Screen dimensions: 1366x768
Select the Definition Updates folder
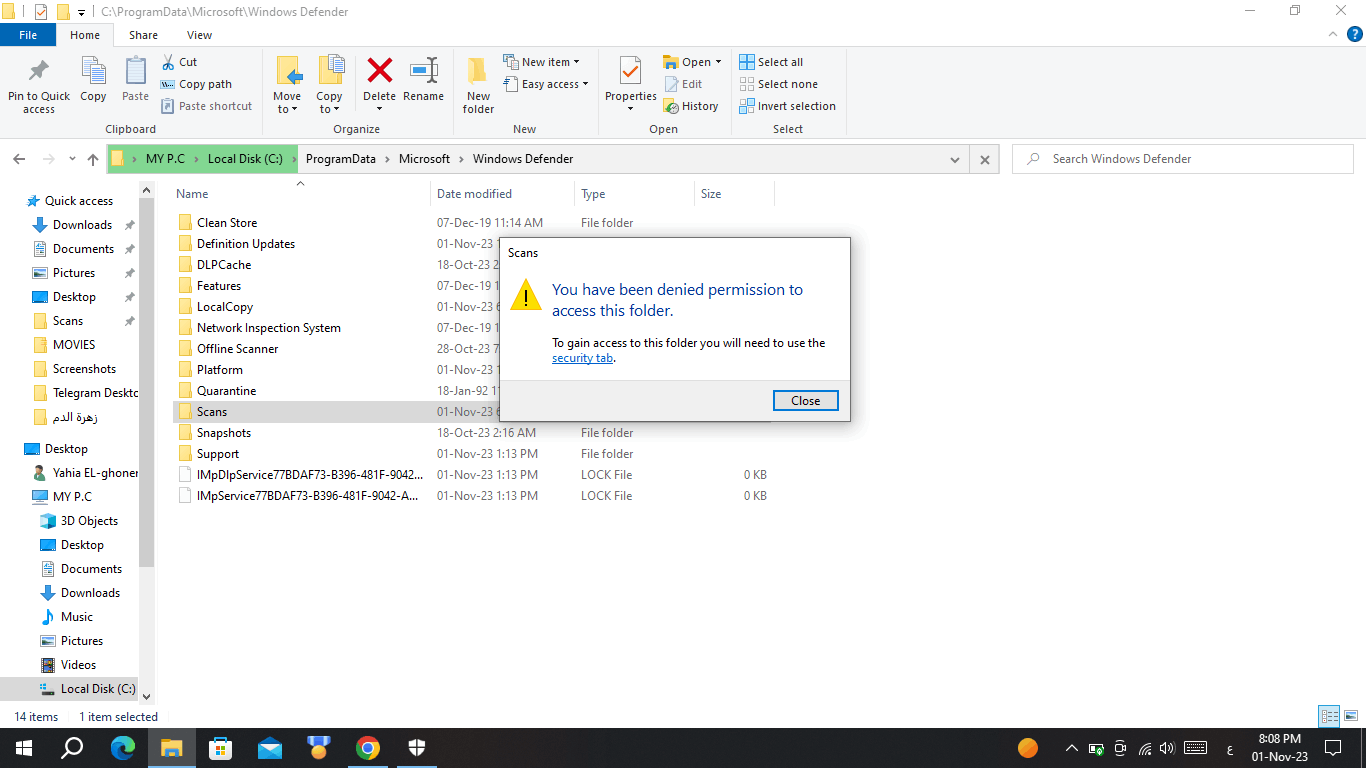click(x=246, y=244)
